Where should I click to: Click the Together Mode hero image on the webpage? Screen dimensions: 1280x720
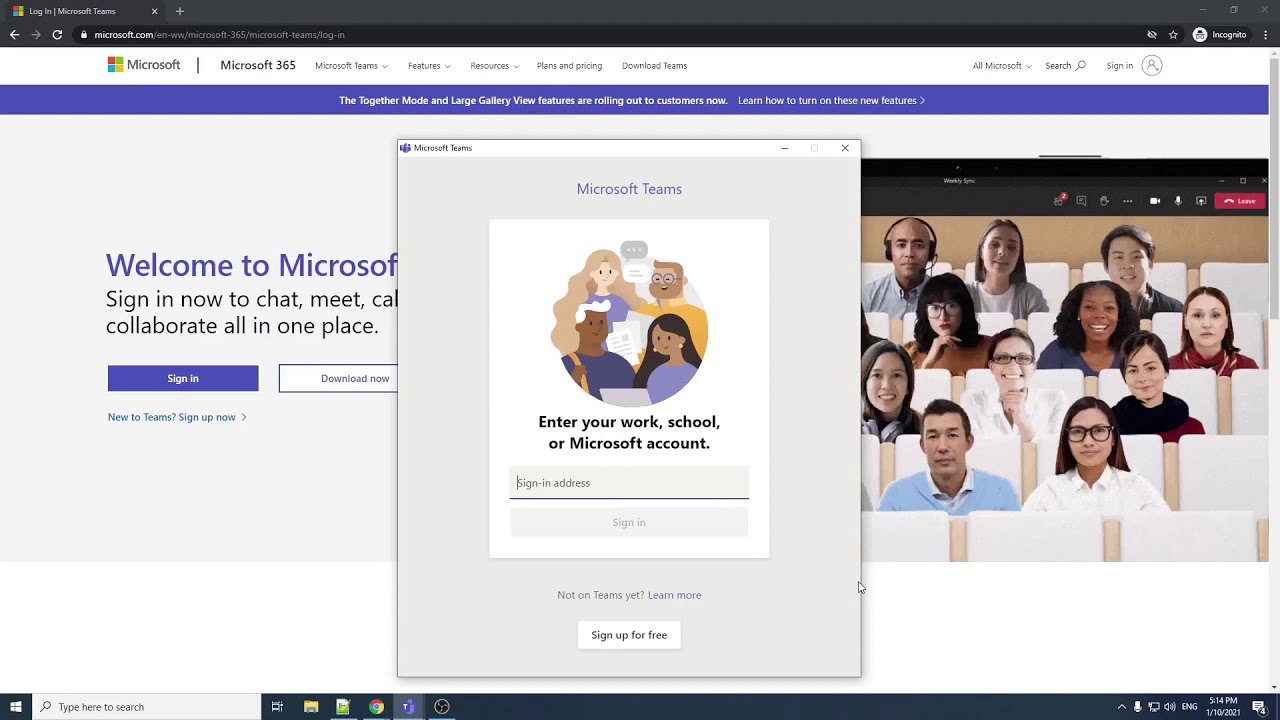tap(1064, 360)
